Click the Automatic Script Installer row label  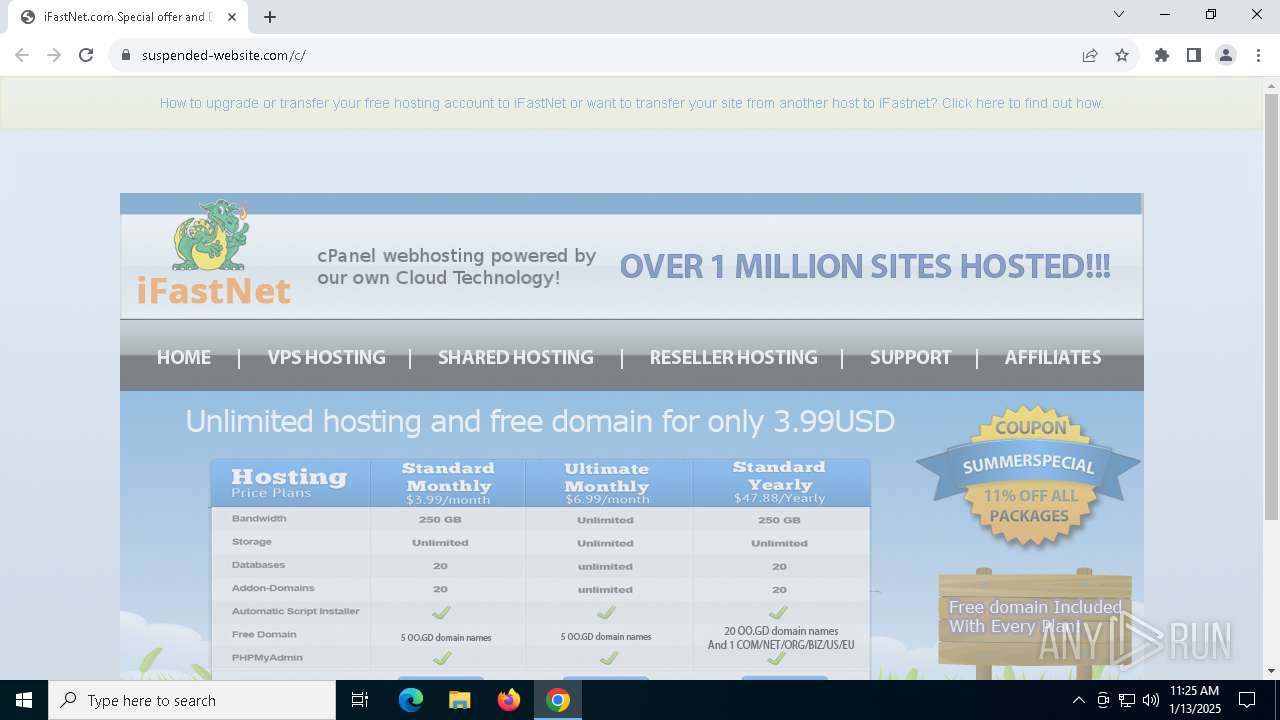295,611
